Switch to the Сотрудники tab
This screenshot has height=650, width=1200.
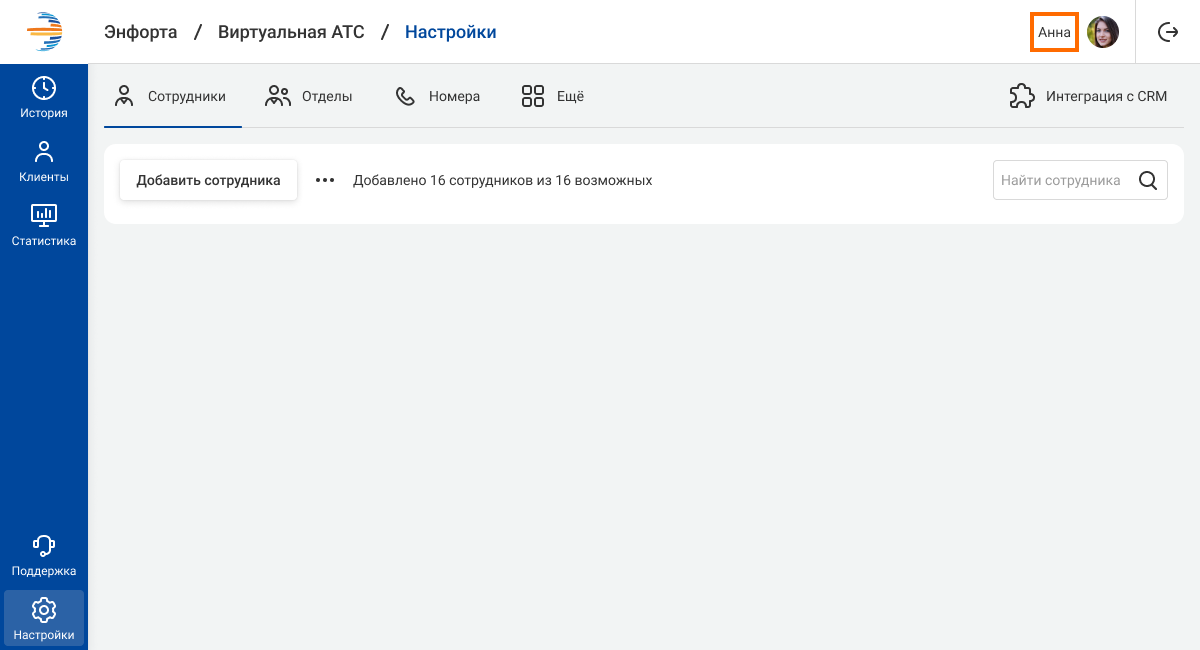click(172, 97)
